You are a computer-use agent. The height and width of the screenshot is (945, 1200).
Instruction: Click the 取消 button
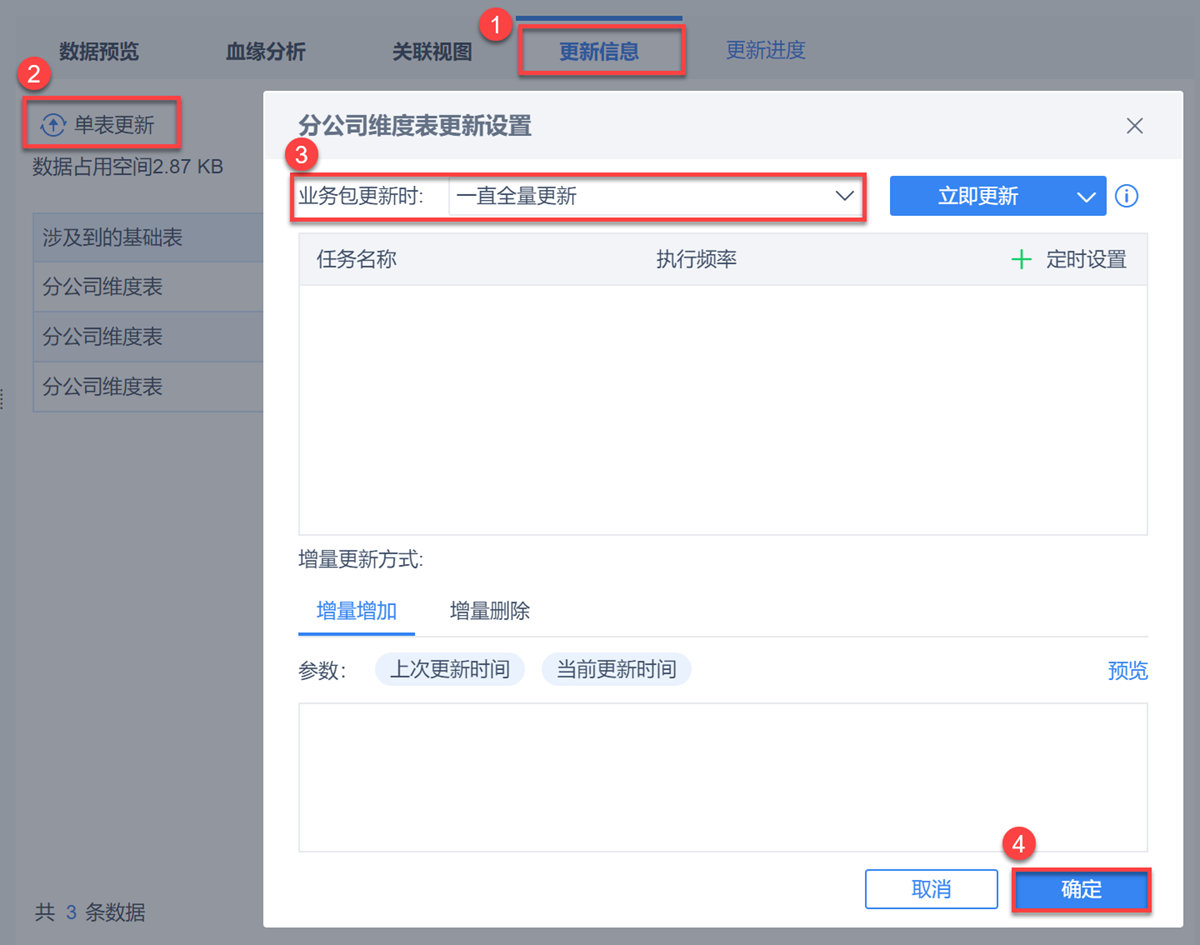(x=931, y=889)
